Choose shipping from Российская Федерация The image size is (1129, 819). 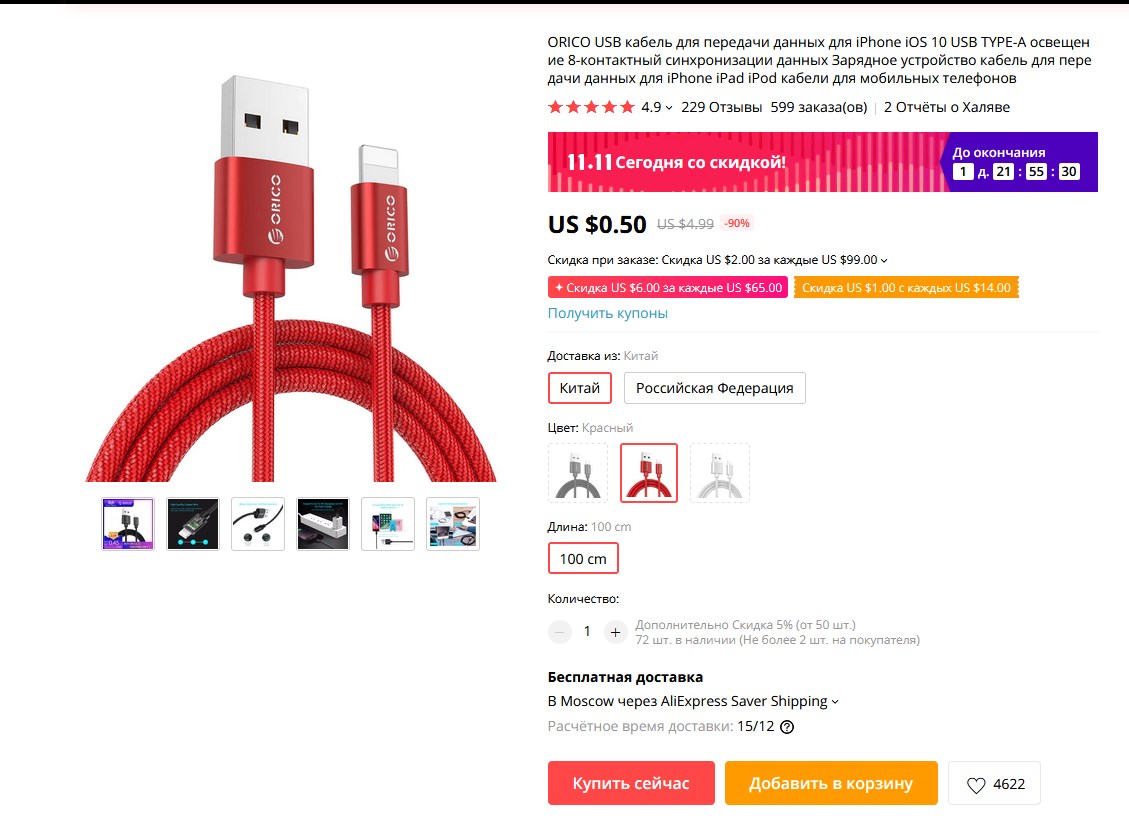click(x=714, y=388)
